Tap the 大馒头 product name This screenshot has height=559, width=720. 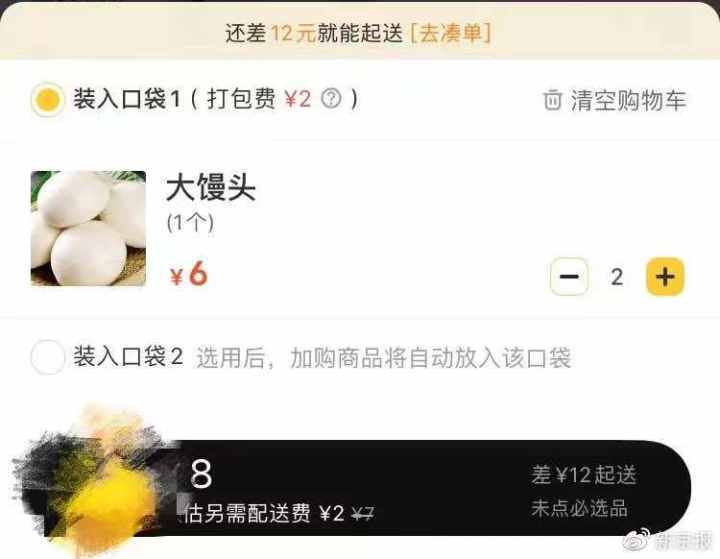pos(211,188)
